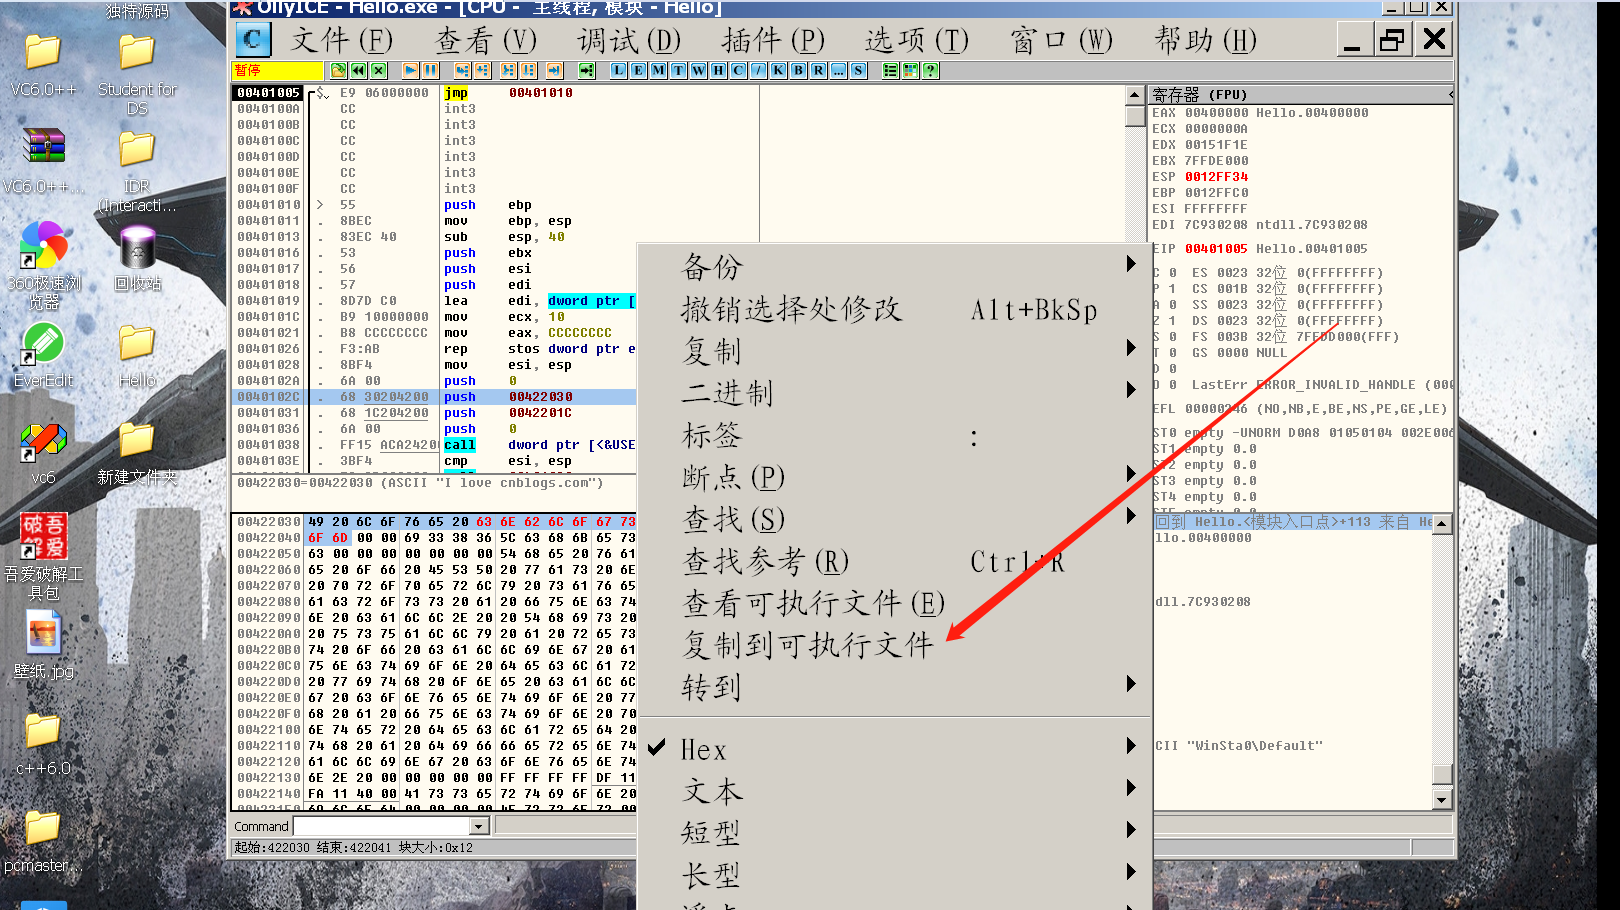This screenshot has height=910, width=1620.
Task: Expand the 长型 submenu
Action: click(893, 875)
